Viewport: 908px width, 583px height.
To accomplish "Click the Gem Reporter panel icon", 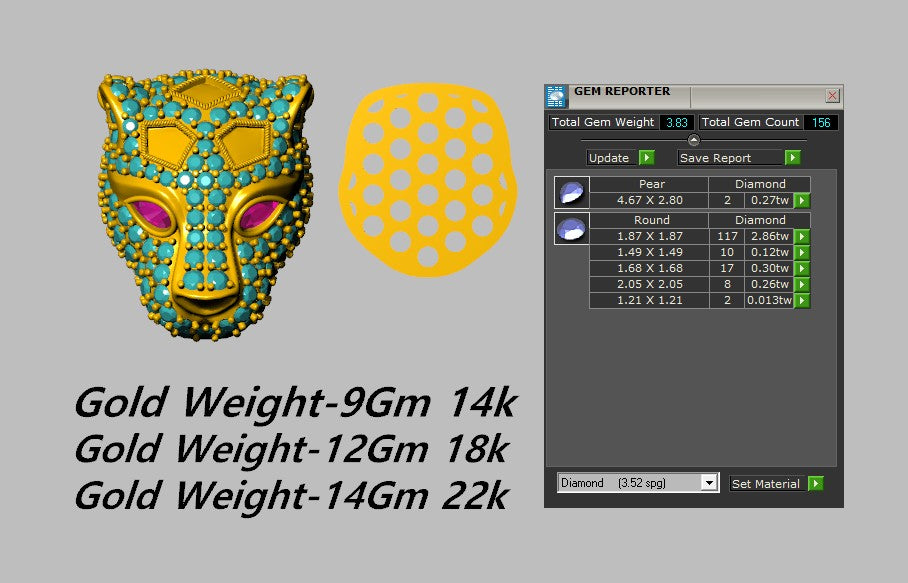I will [556, 95].
